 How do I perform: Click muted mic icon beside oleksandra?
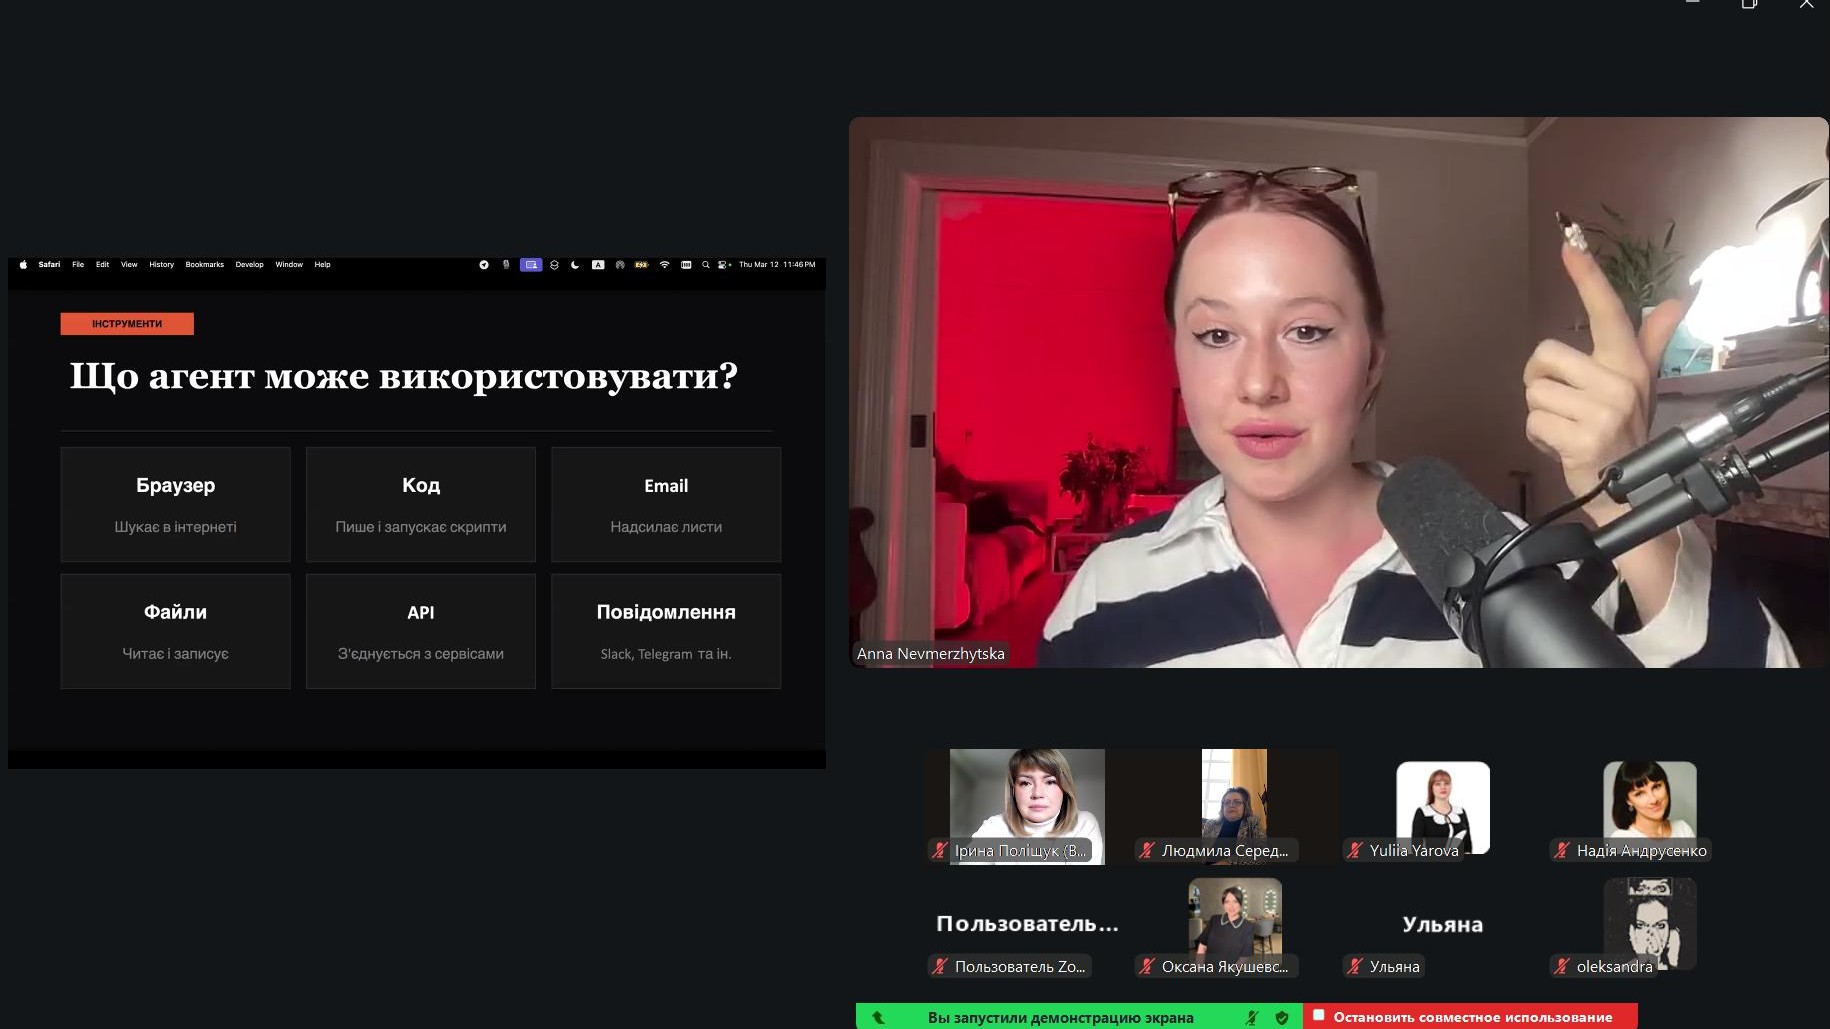tap(1562, 966)
